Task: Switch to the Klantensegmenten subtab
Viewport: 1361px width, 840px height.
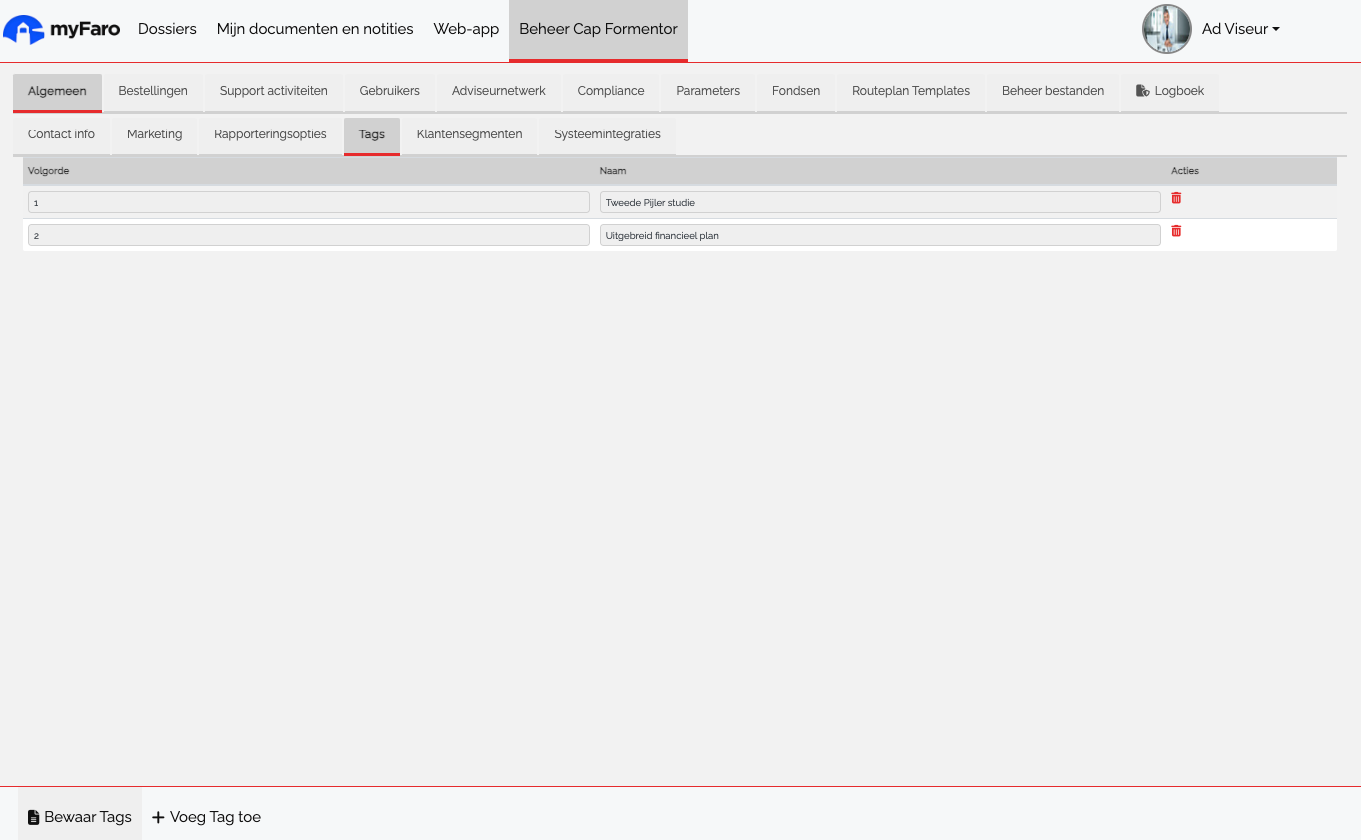Action: (x=469, y=134)
